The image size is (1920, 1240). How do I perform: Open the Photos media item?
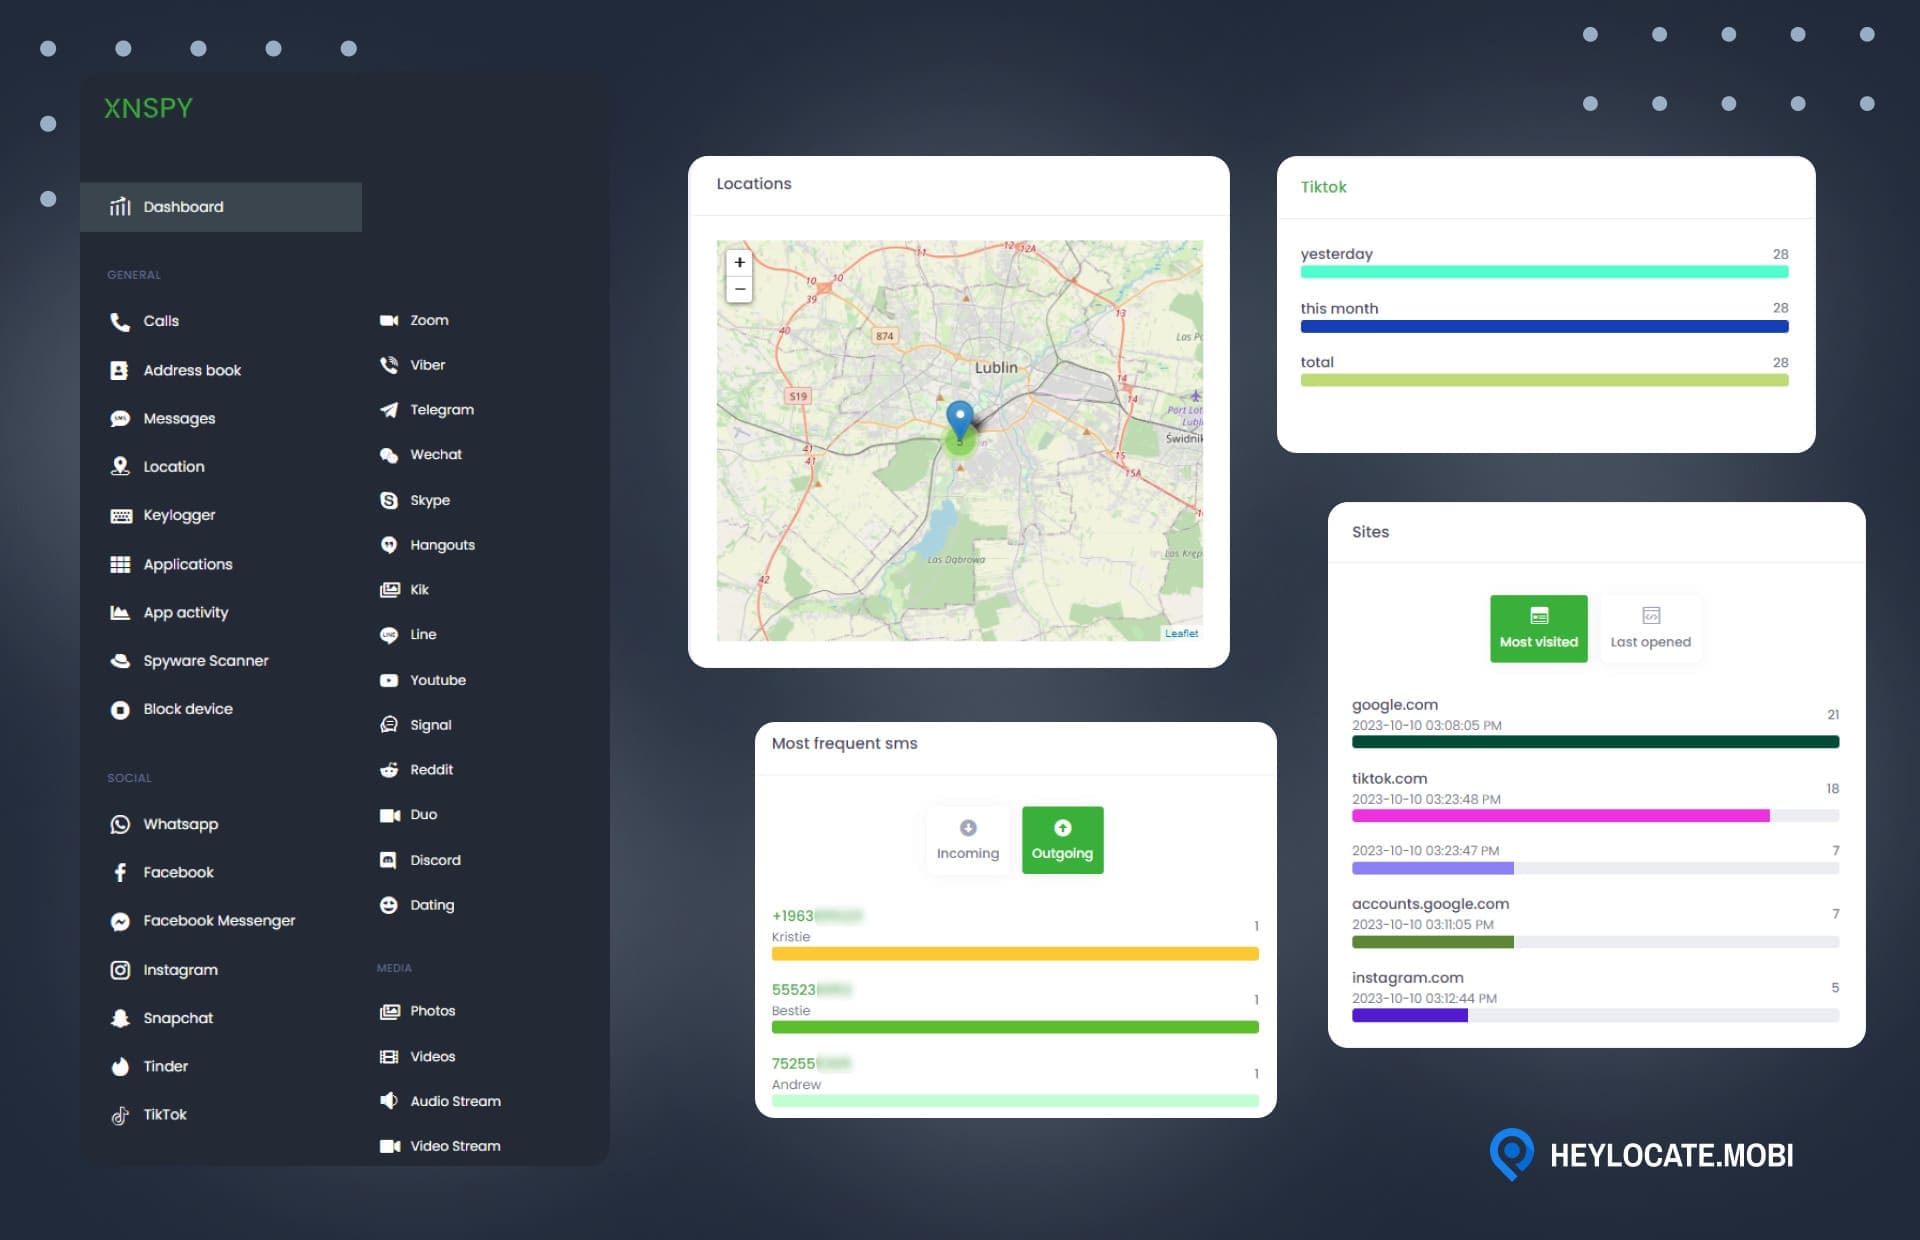coord(417,1011)
